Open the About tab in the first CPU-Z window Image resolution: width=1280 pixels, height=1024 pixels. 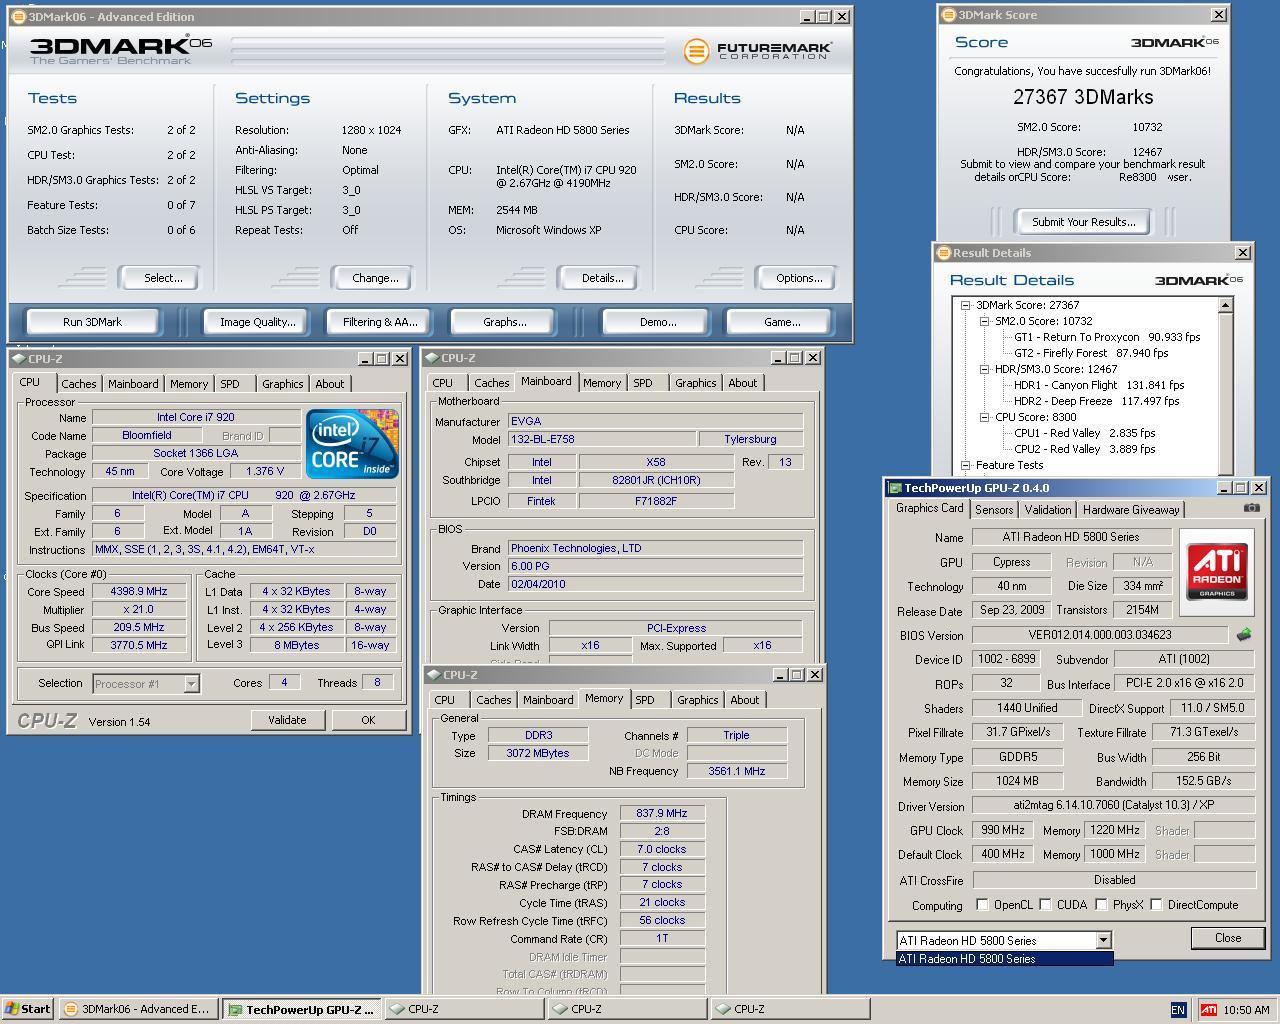tap(329, 384)
